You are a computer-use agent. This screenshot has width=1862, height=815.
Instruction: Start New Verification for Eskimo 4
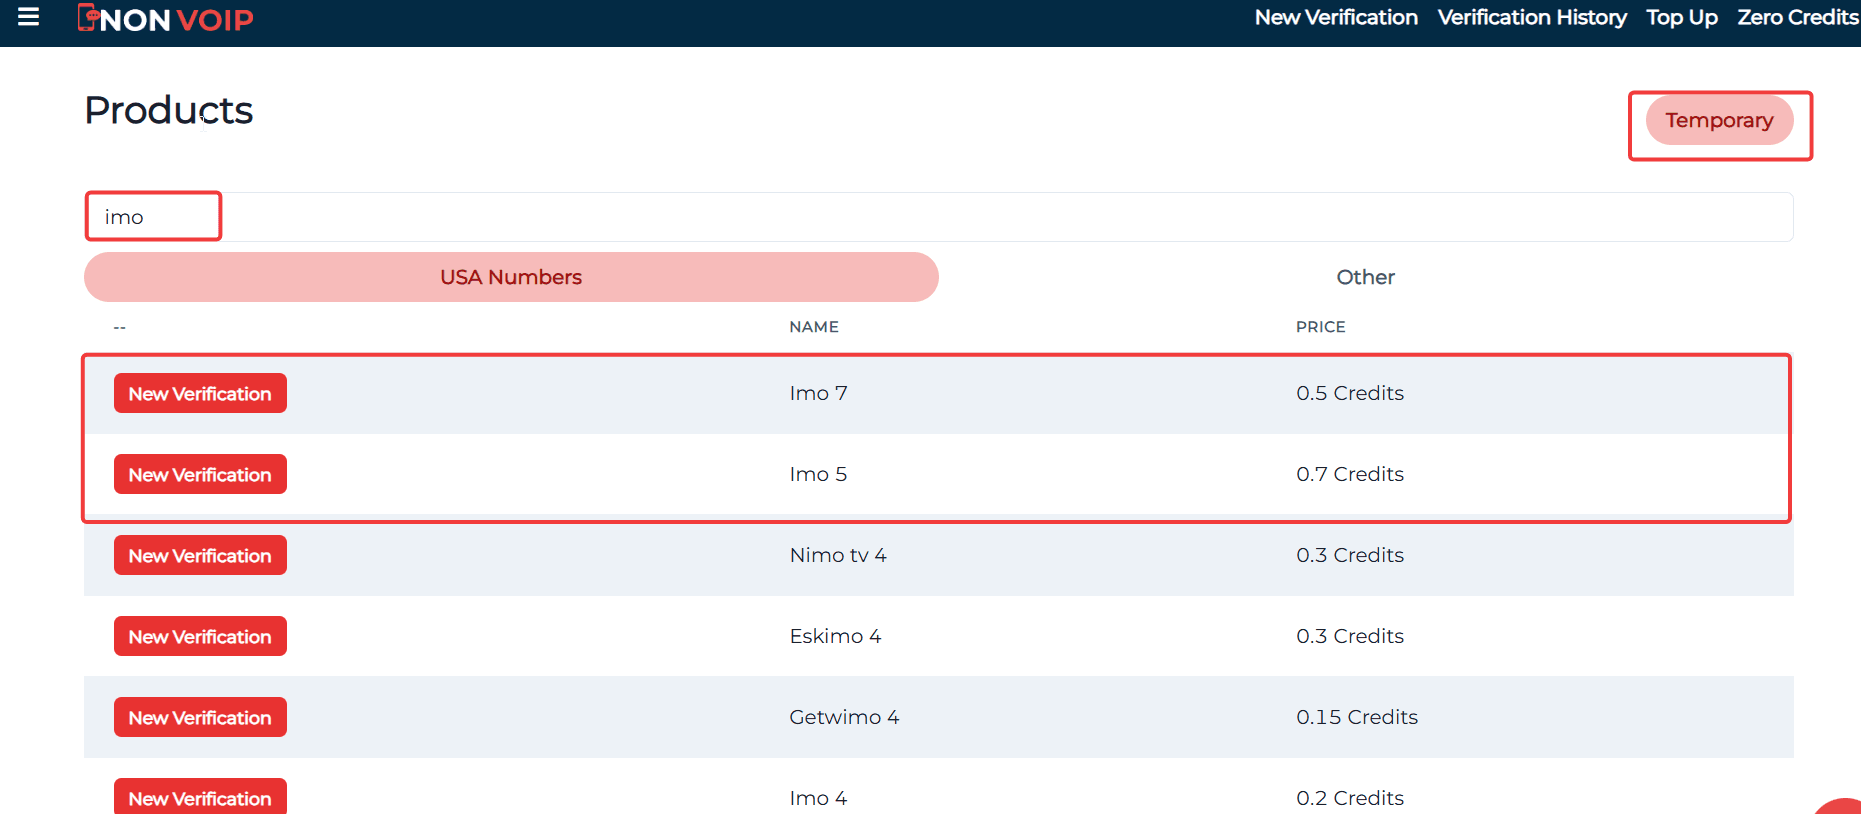click(200, 636)
